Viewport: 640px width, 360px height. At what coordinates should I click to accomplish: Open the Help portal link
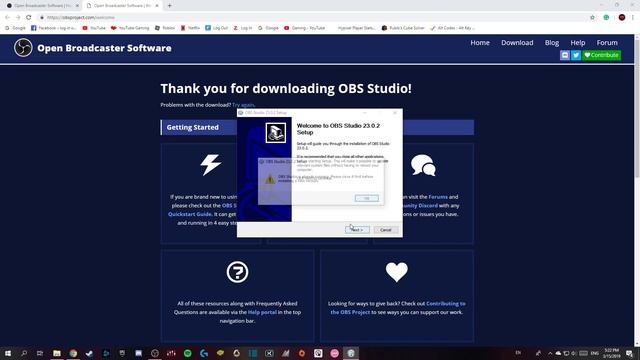tap(262, 312)
